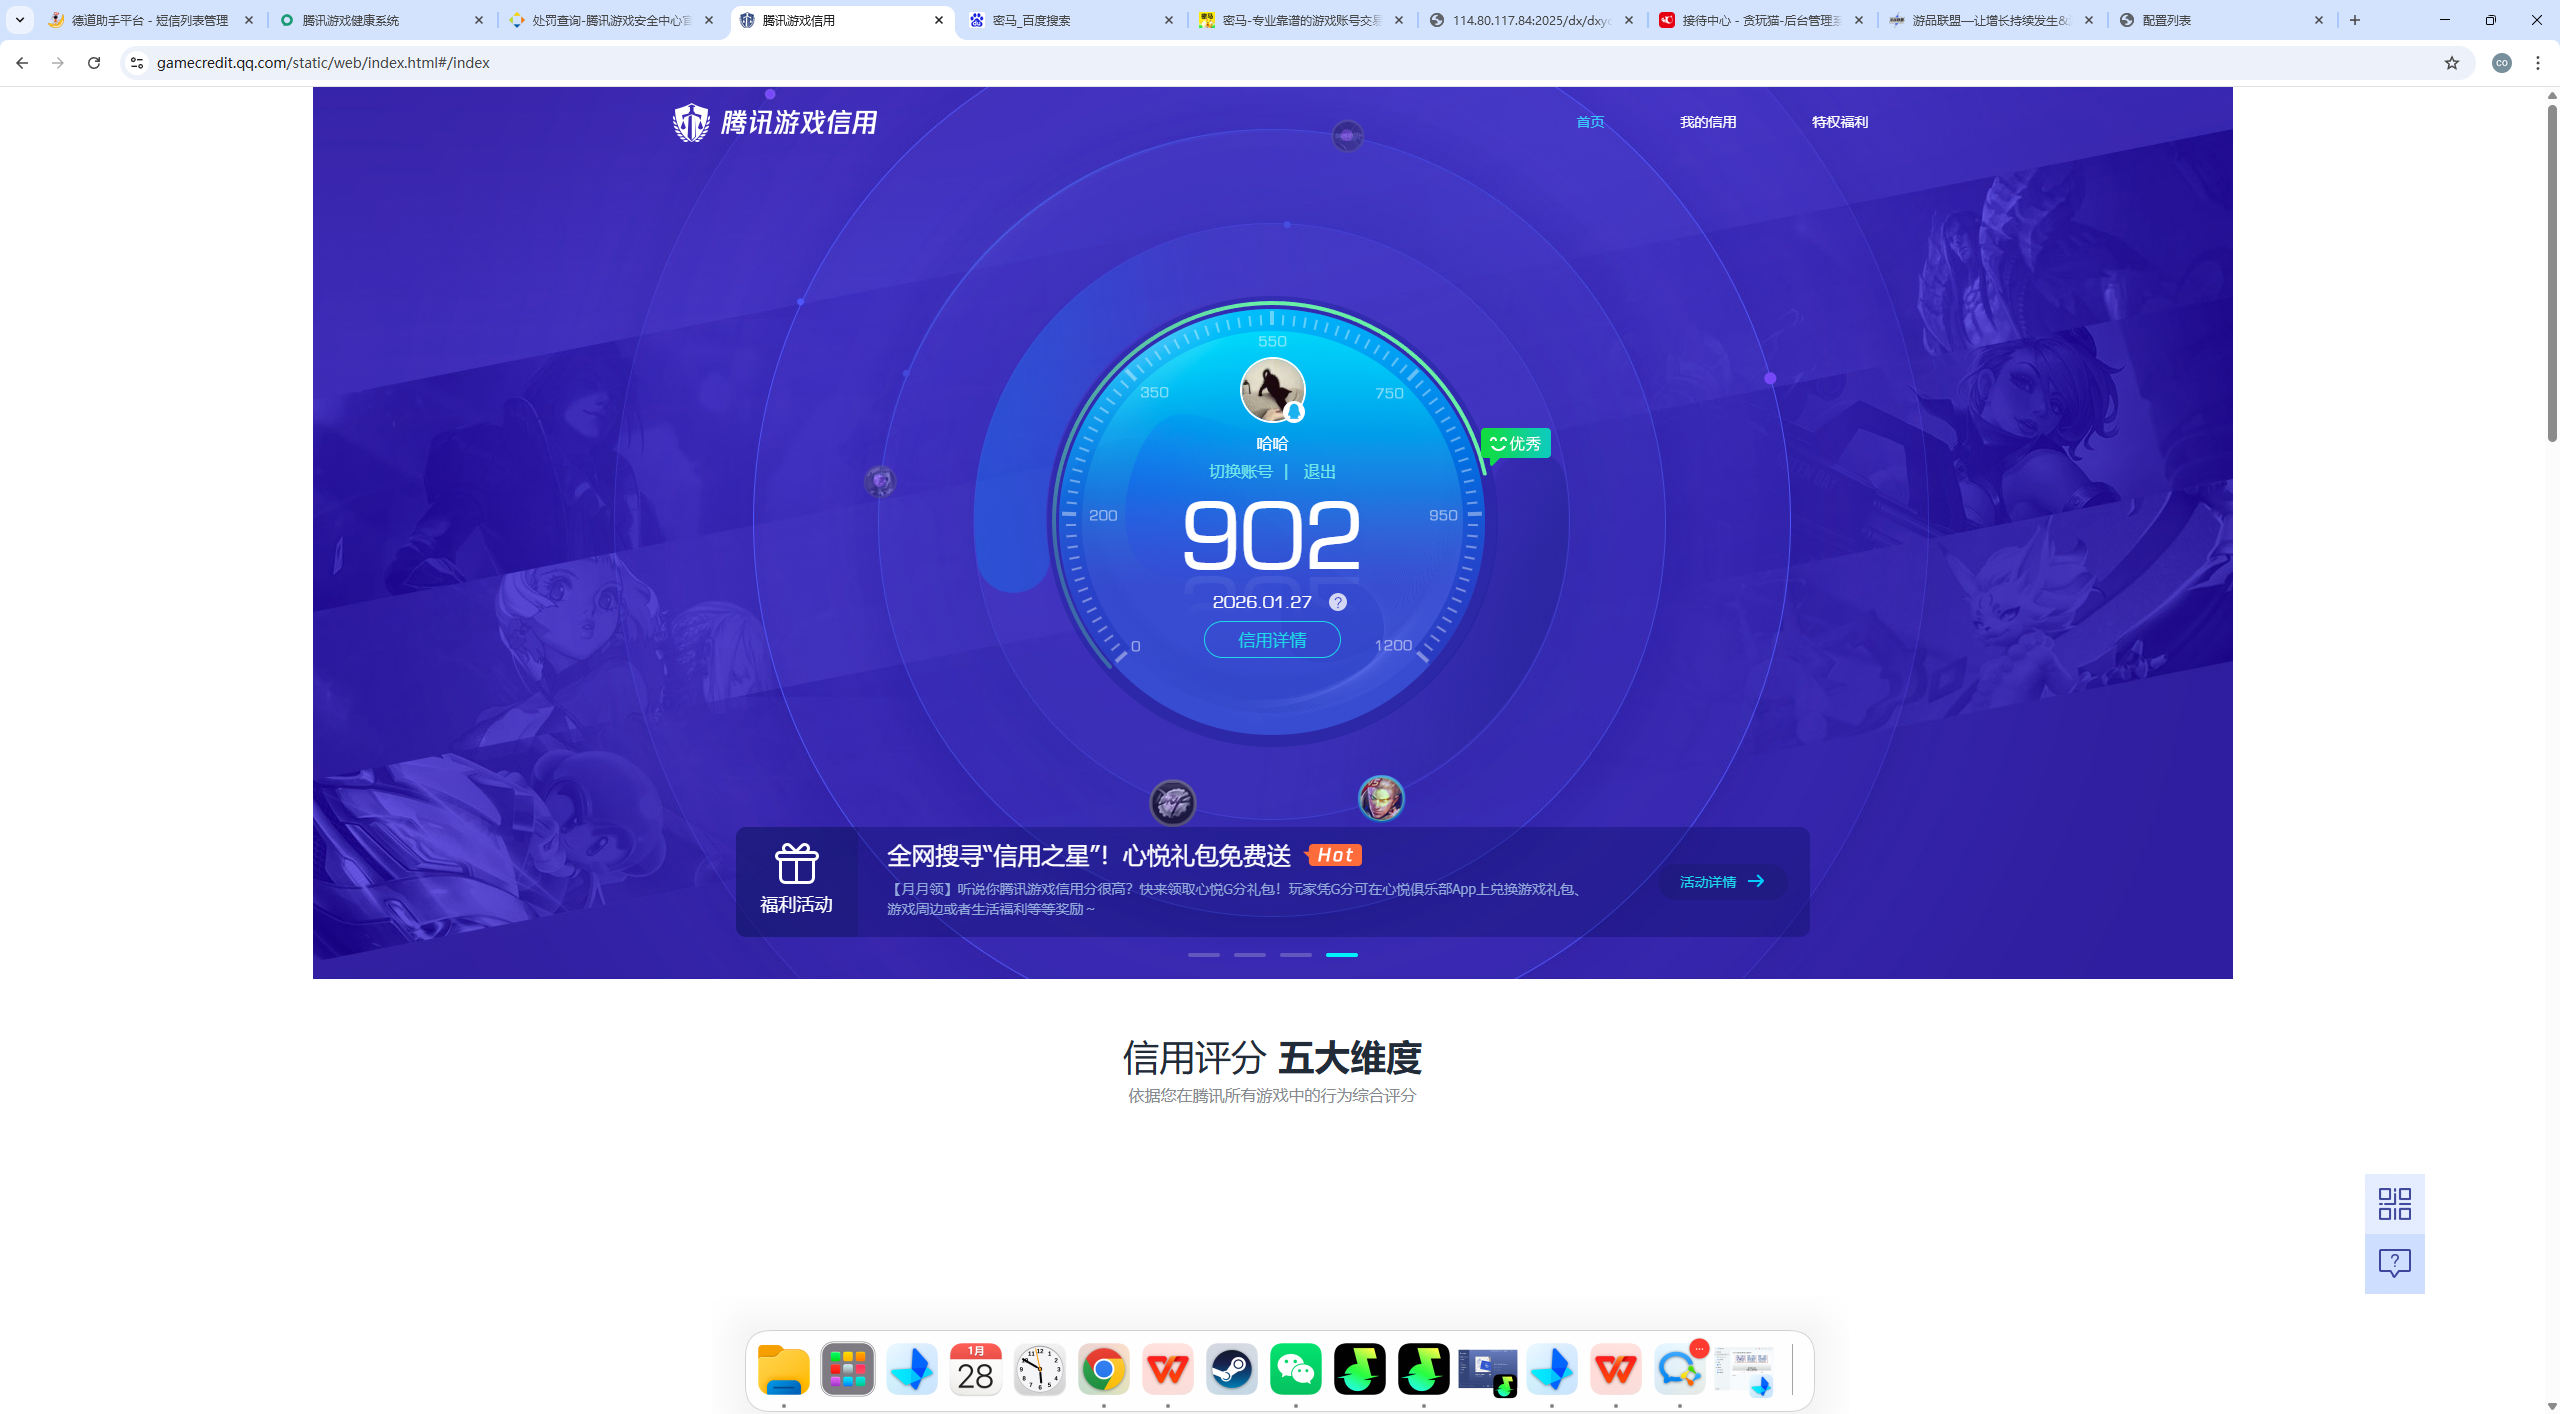Open the help feedback bubble icon
Screen dimensions: 2560x1414
(x=2394, y=1264)
